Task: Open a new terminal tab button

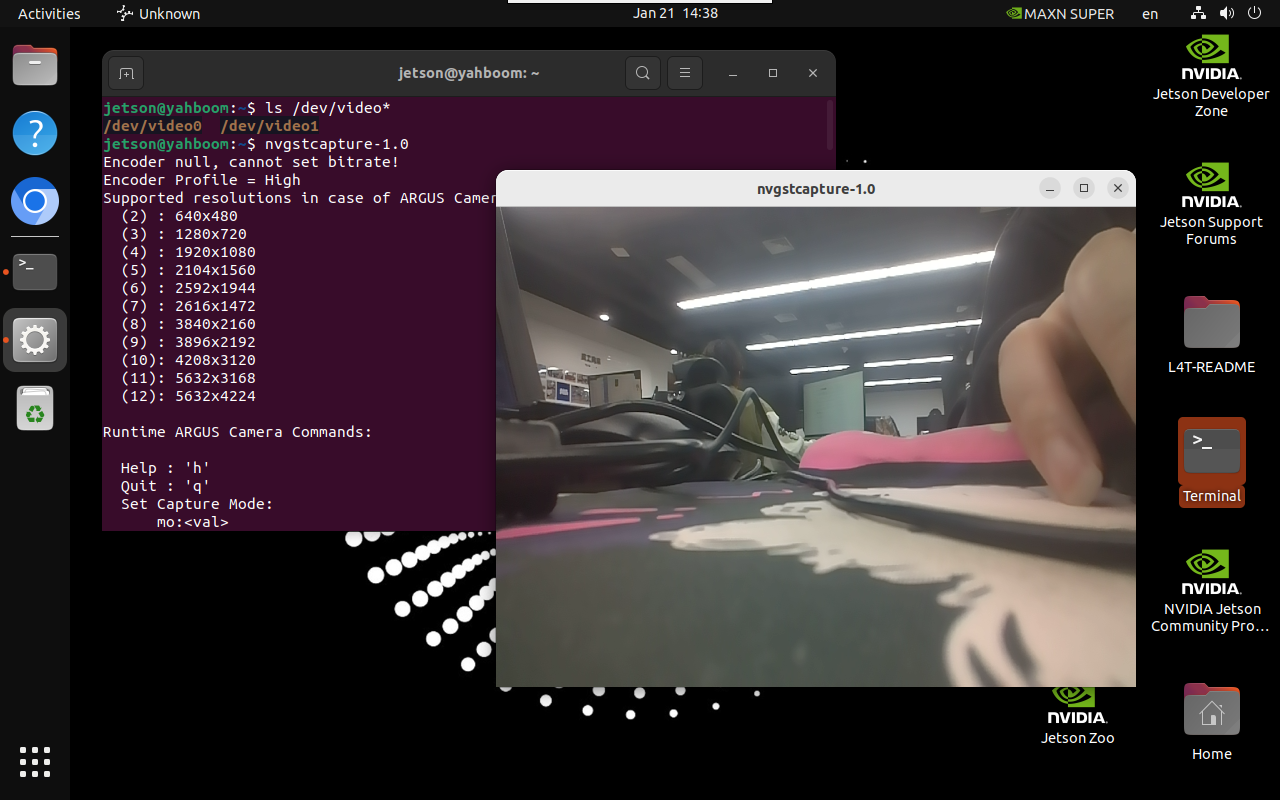Action: tap(126, 73)
